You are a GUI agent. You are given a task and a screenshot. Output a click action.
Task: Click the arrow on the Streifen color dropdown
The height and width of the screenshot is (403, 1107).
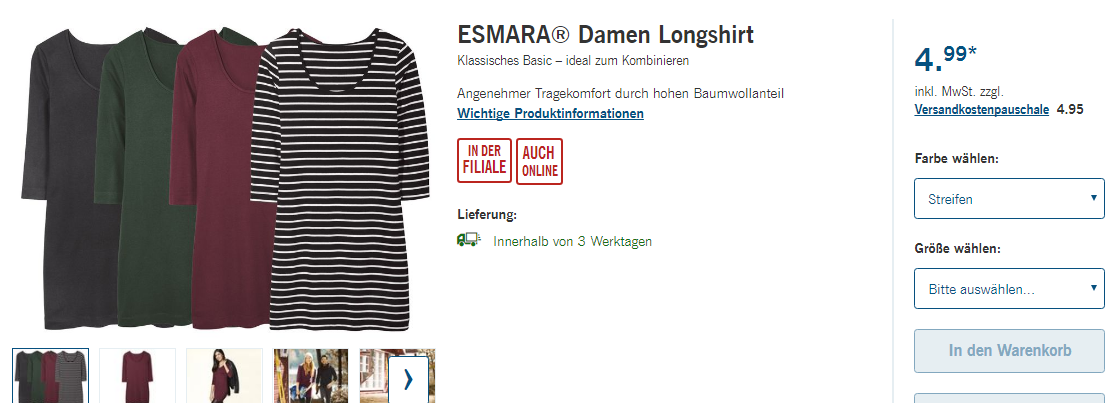coord(1093,198)
